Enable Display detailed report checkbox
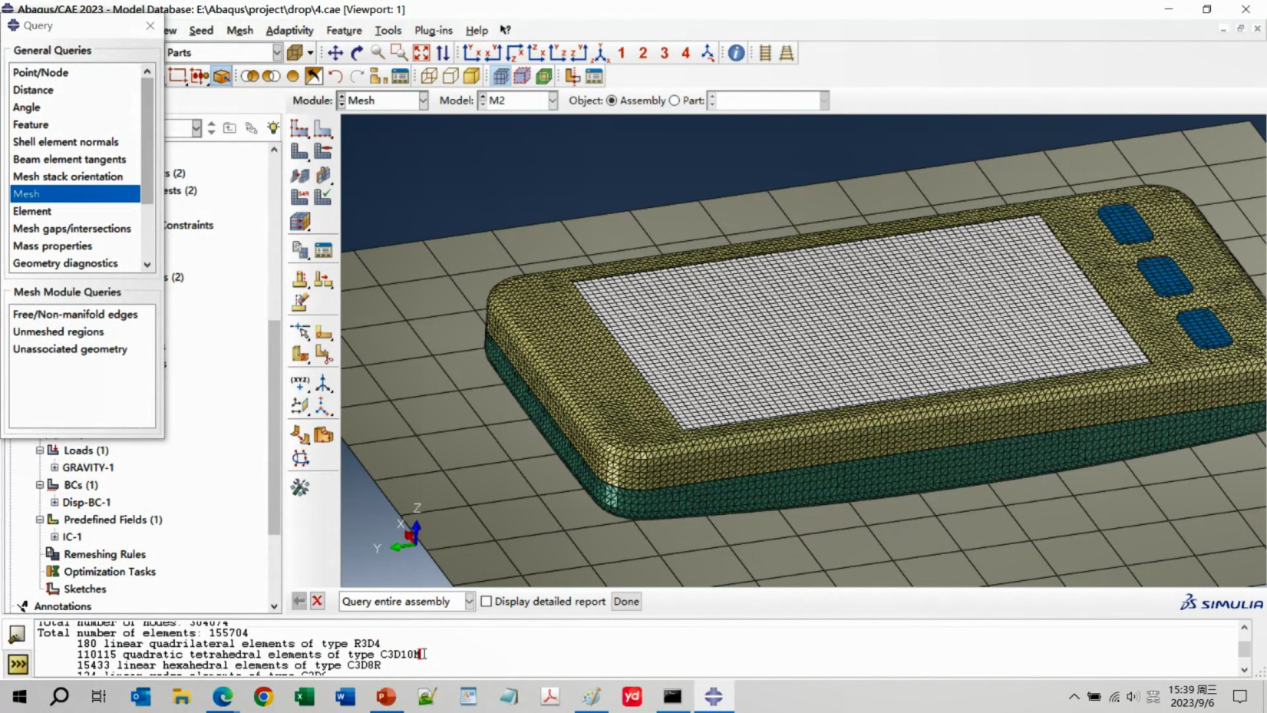 [x=486, y=601]
